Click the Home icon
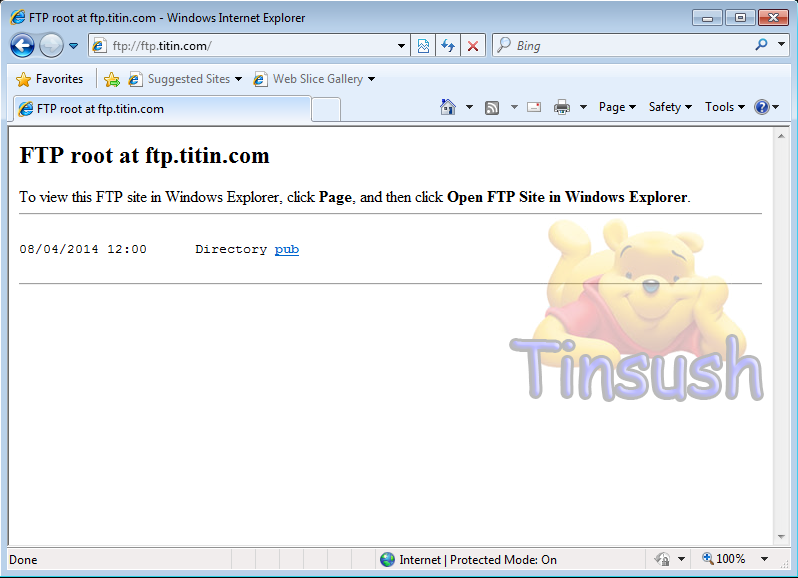This screenshot has height=578, width=798. (448, 107)
